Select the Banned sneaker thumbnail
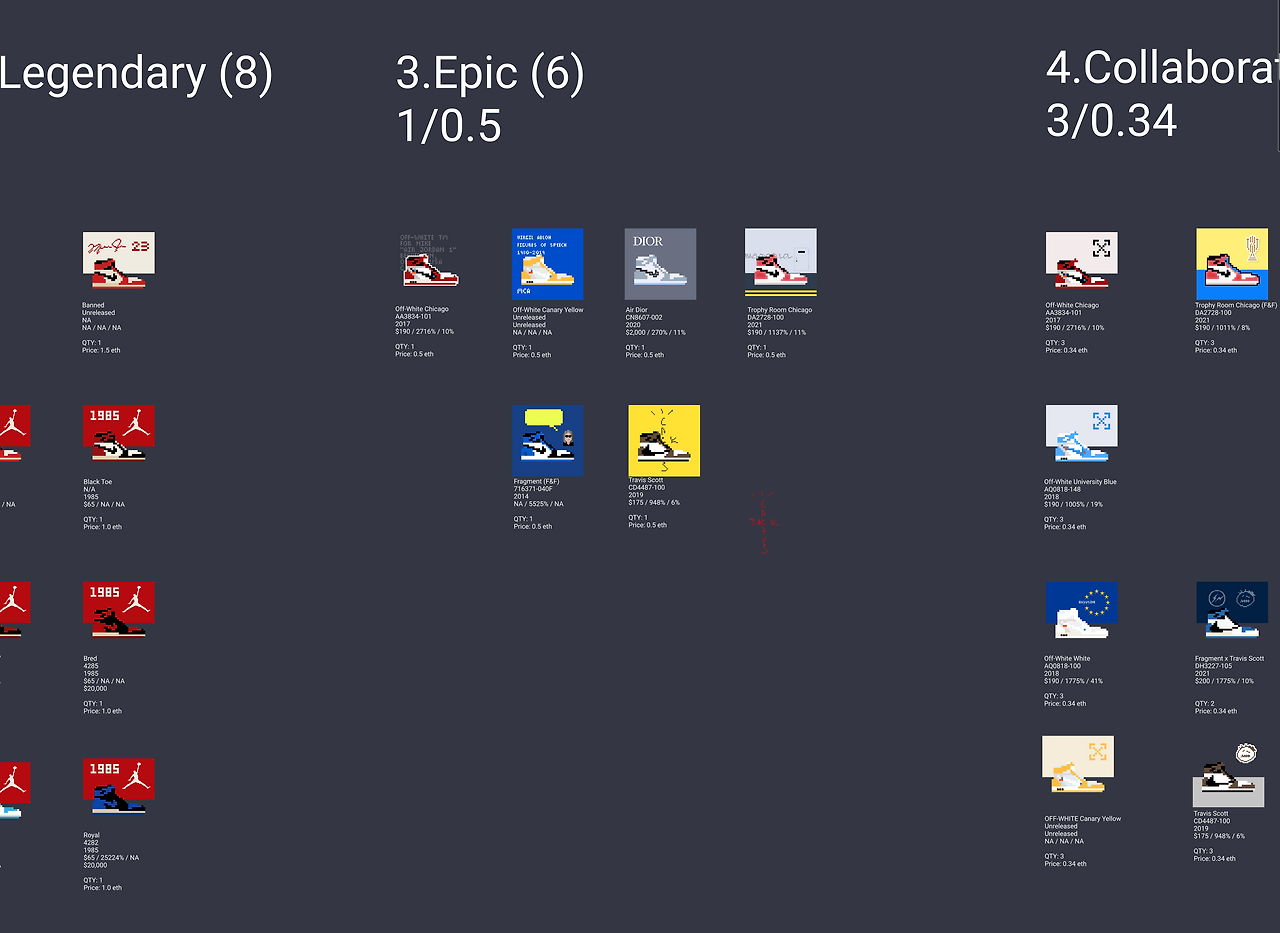 tap(118, 261)
